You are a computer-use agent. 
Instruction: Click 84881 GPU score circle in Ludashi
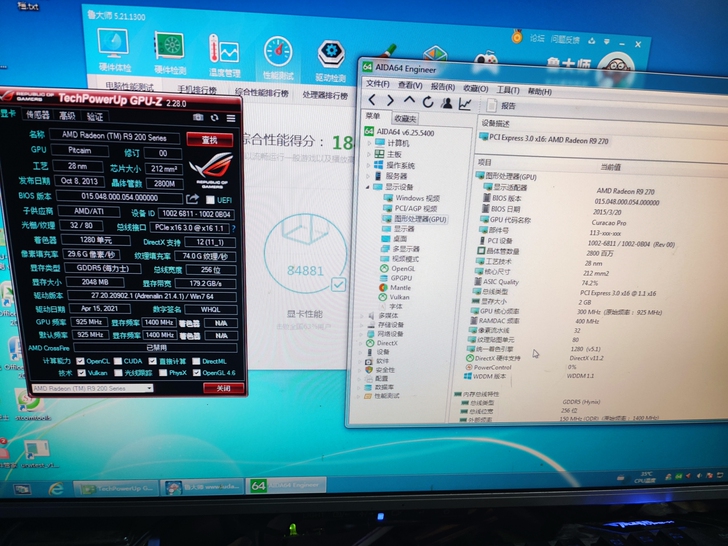click(x=305, y=254)
